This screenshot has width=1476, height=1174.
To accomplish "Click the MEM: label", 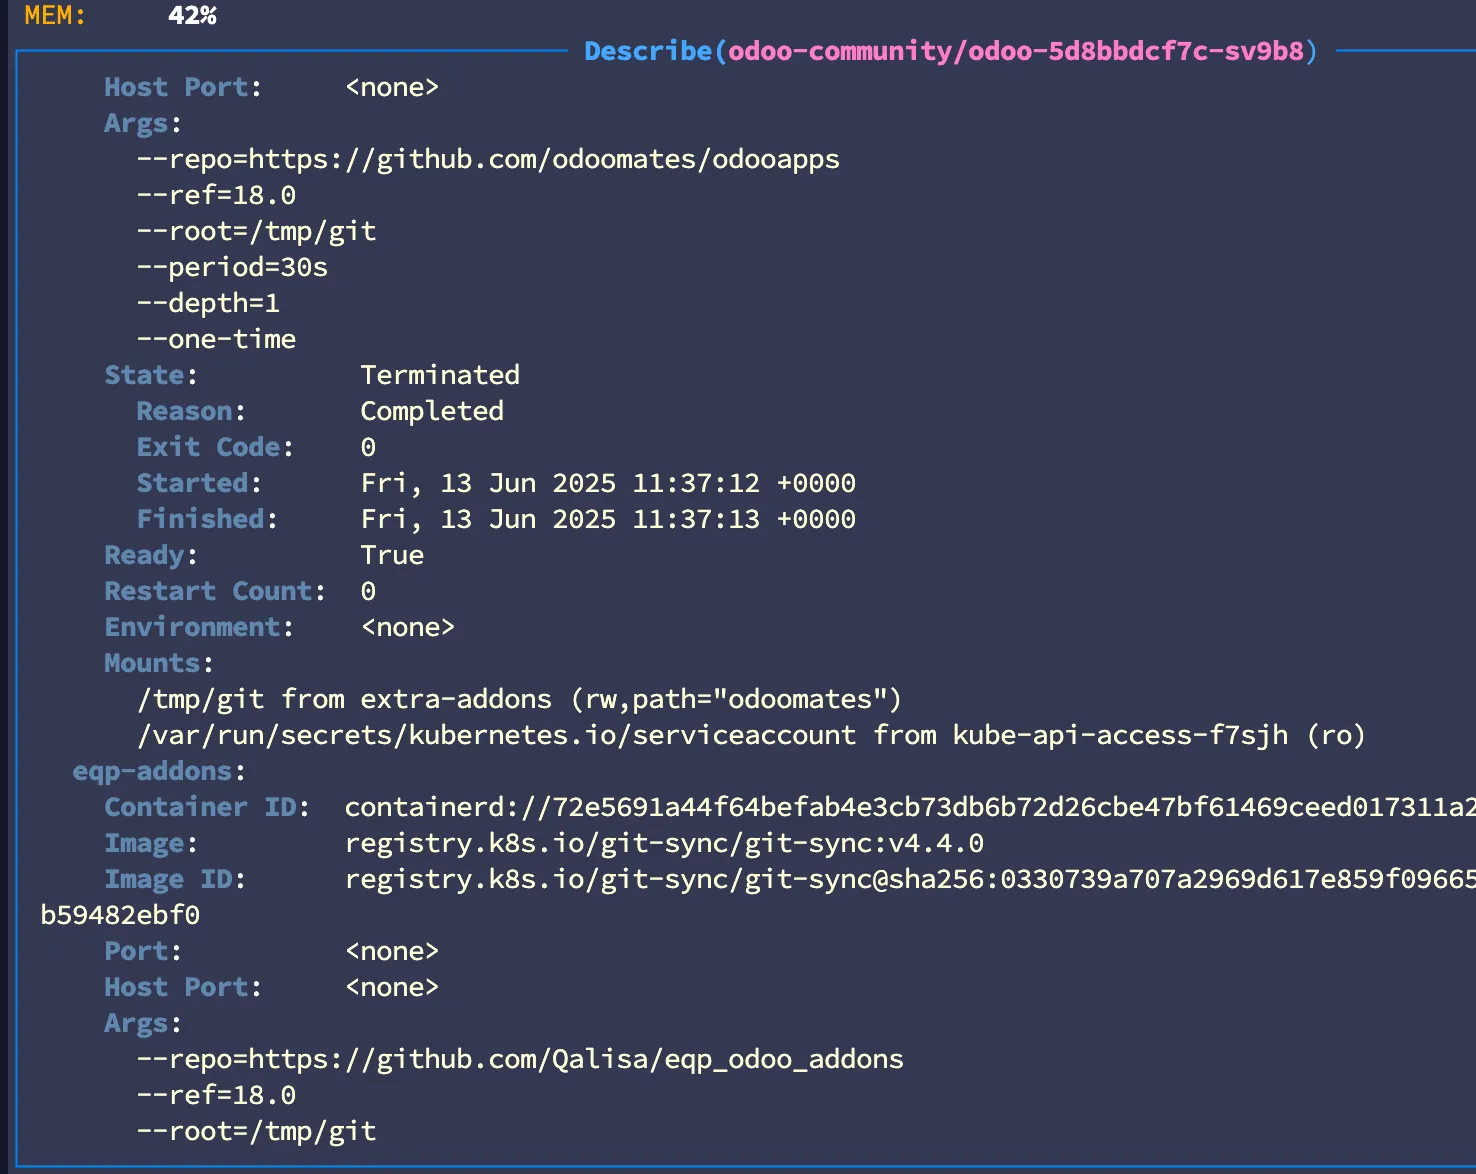I will click(55, 15).
